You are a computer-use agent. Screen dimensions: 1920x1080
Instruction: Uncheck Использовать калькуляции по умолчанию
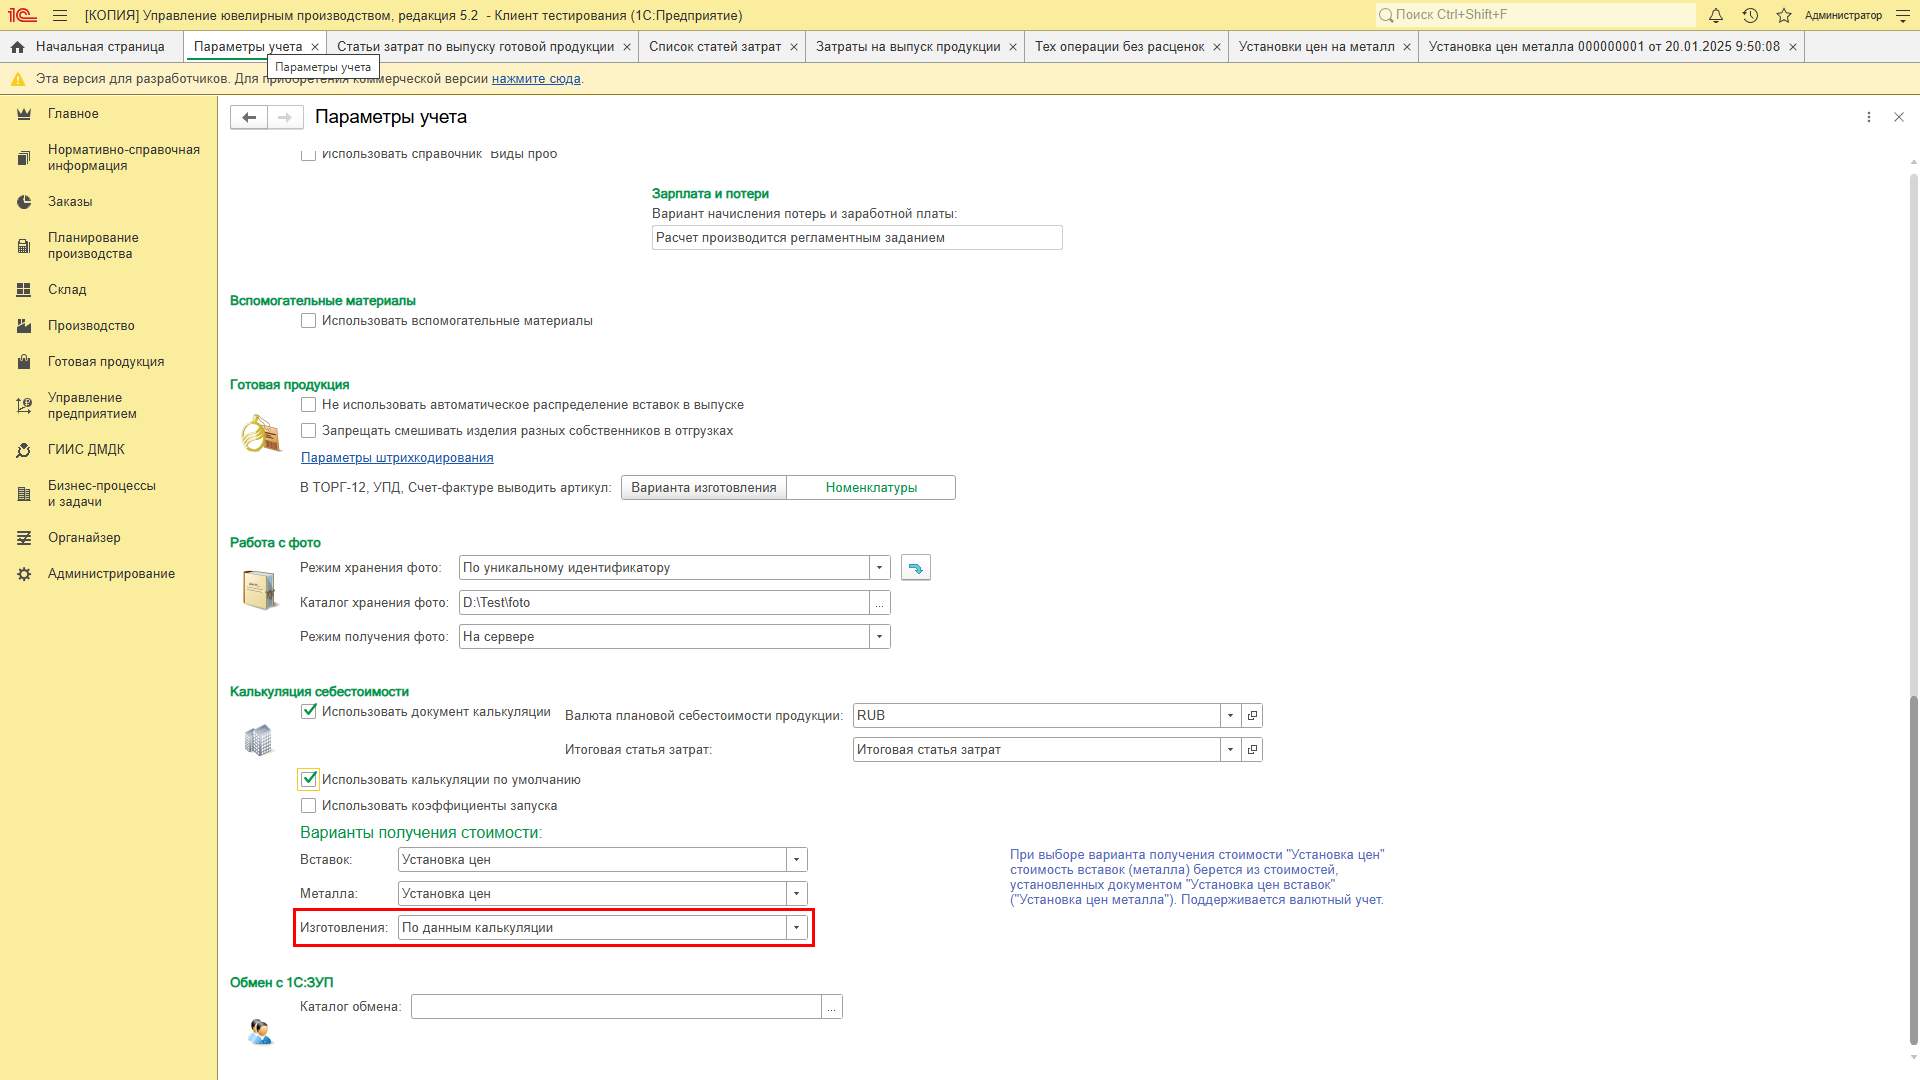tap(309, 780)
